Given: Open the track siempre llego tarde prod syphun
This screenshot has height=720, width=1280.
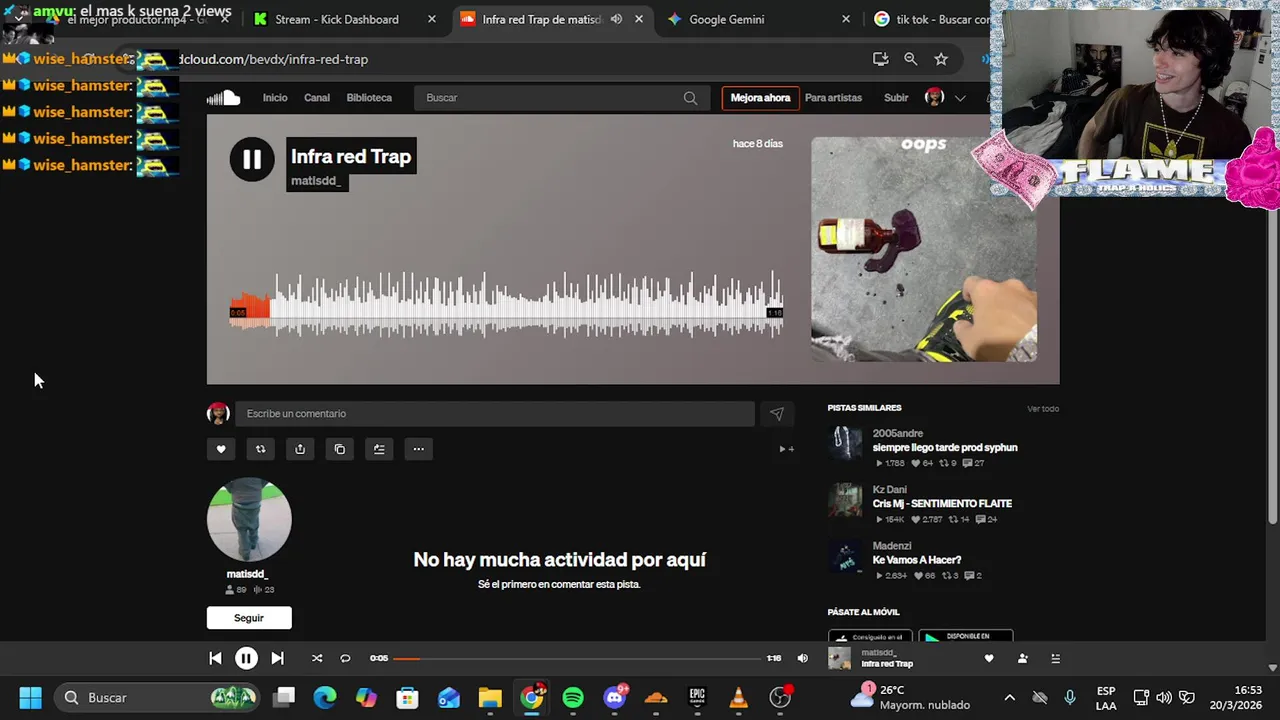Looking at the screenshot, I should [x=945, y=448].
